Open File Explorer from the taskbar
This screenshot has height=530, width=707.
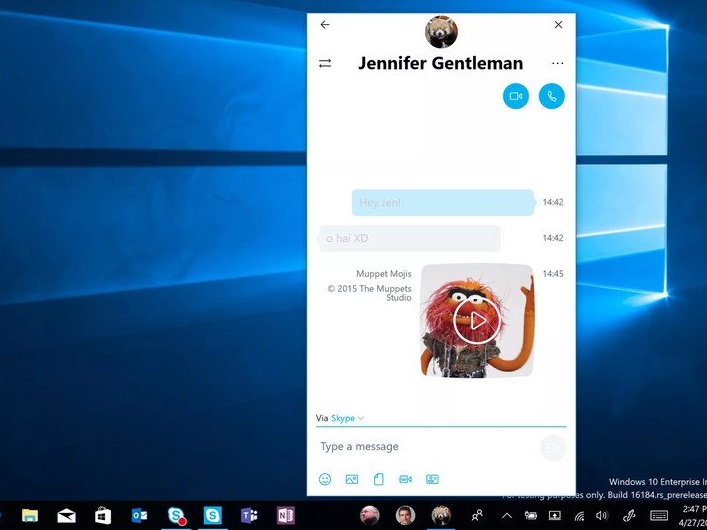[30, 516]
